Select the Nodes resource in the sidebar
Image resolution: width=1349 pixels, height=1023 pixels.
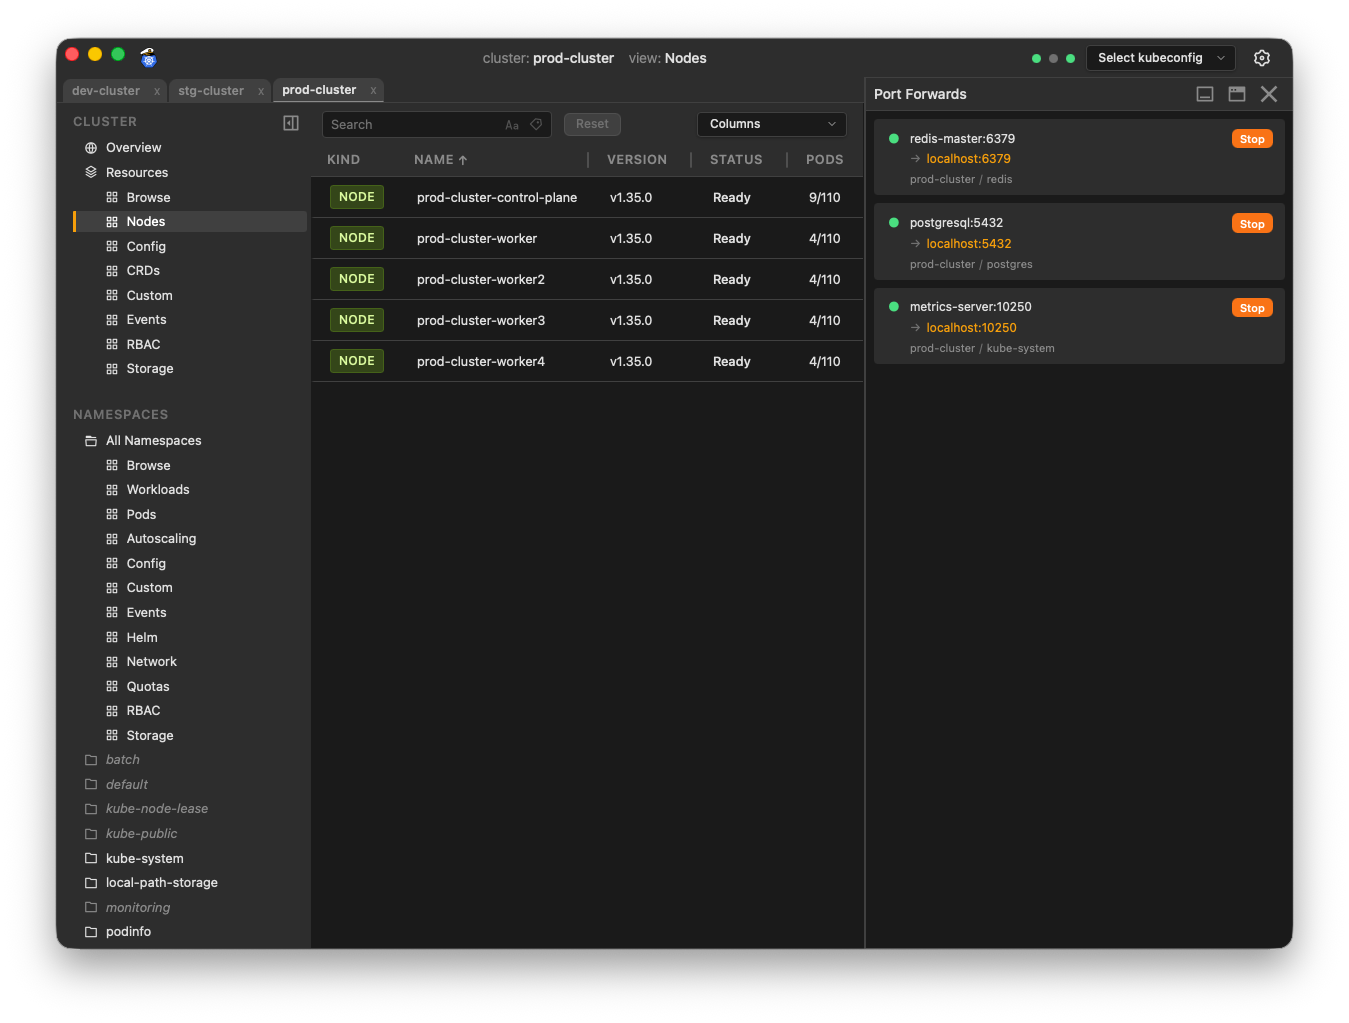(x=145, y=221)
